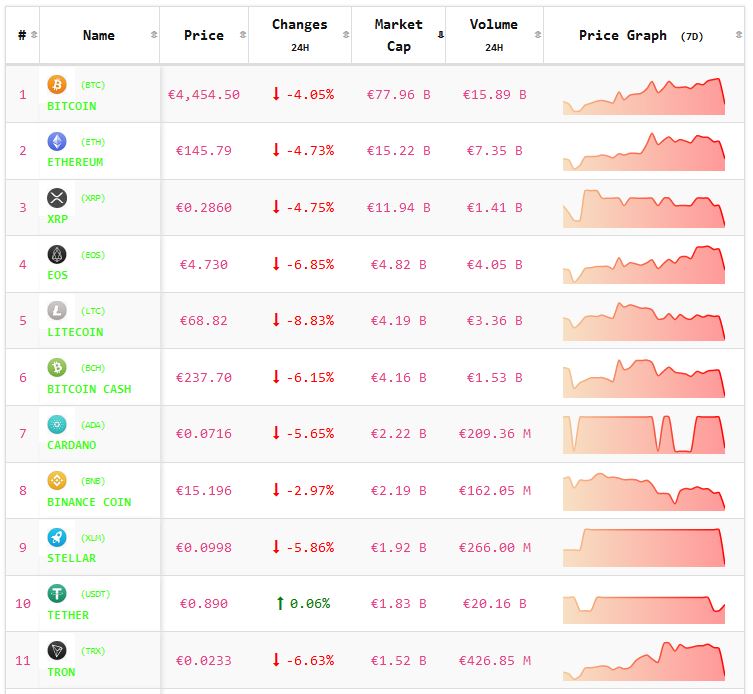
Task: Sort by Market Cap column header
Action: coord(398,35)
